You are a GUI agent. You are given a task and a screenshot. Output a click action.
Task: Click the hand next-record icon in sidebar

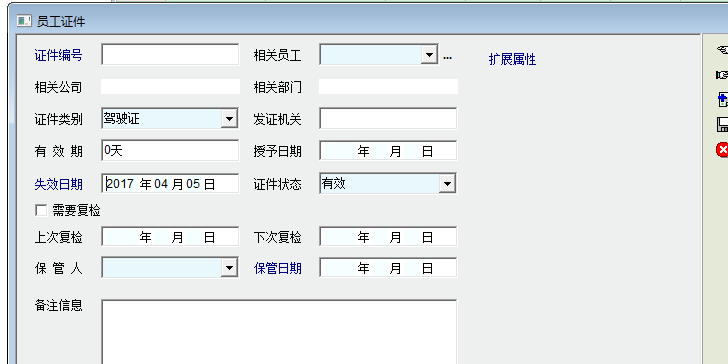pyautogui.click(x=723, y=75)
